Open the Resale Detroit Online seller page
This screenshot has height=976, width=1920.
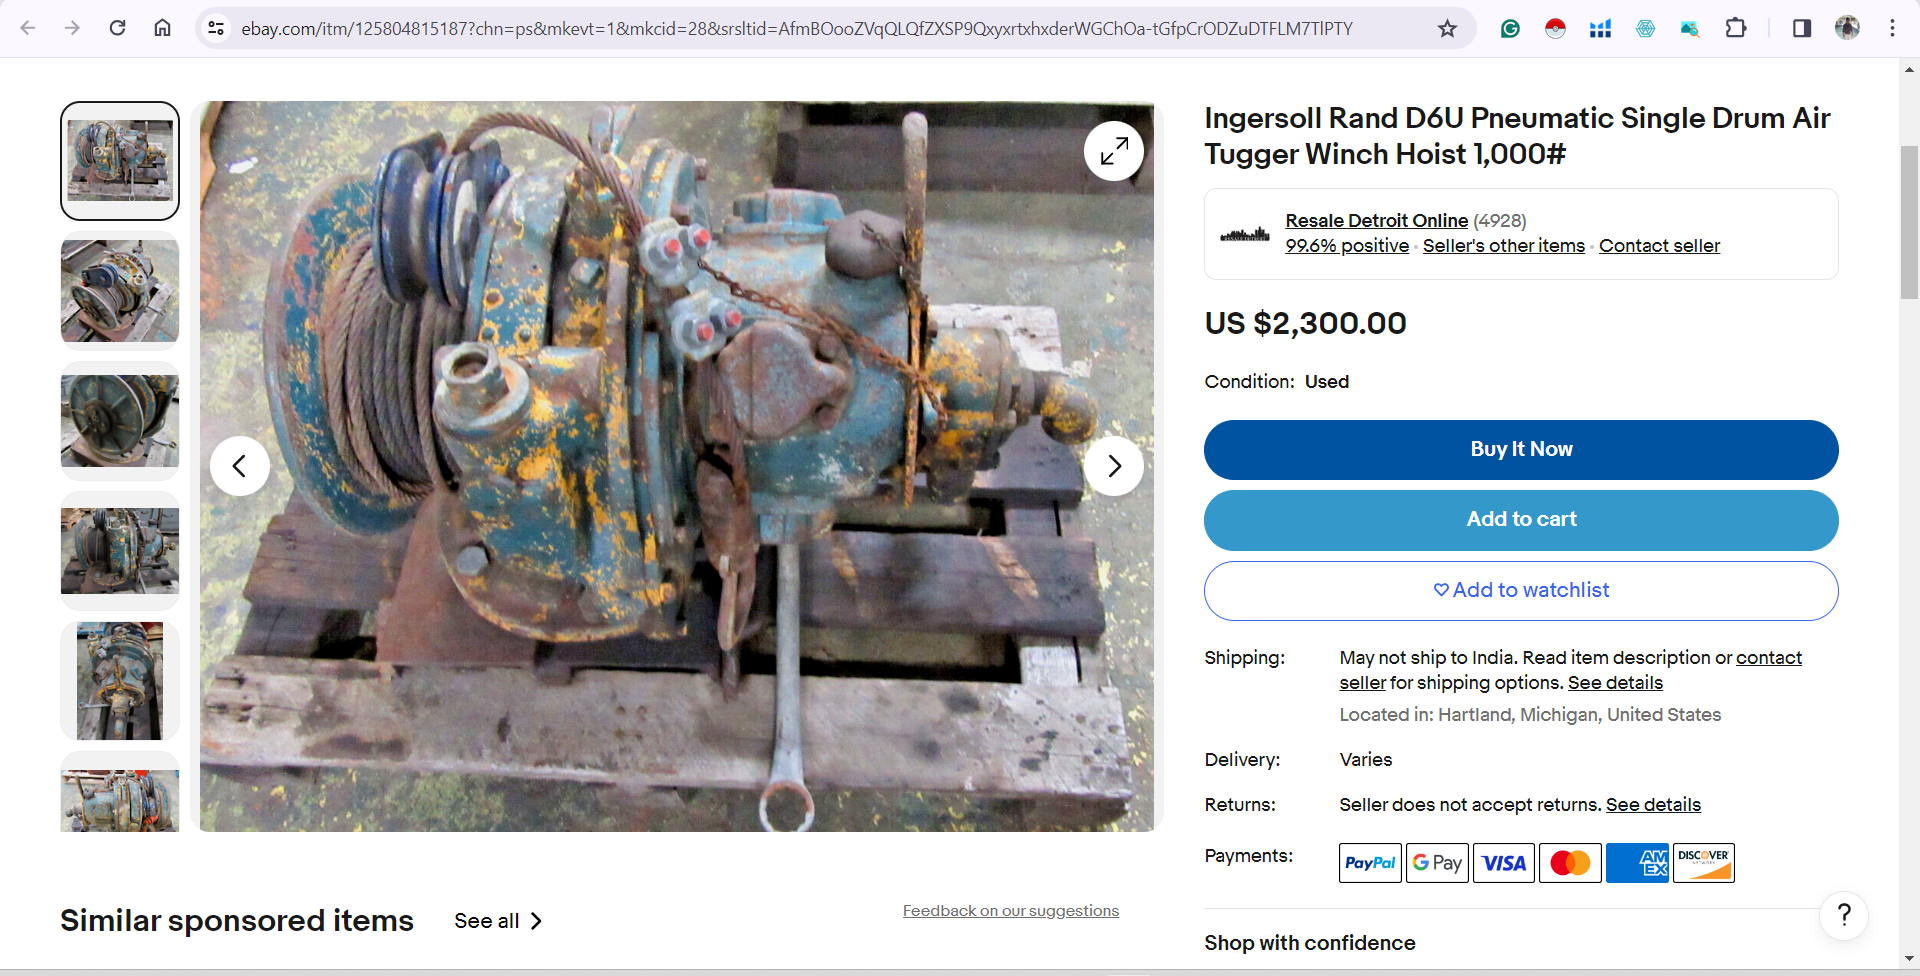click(x=1376, y=220)
